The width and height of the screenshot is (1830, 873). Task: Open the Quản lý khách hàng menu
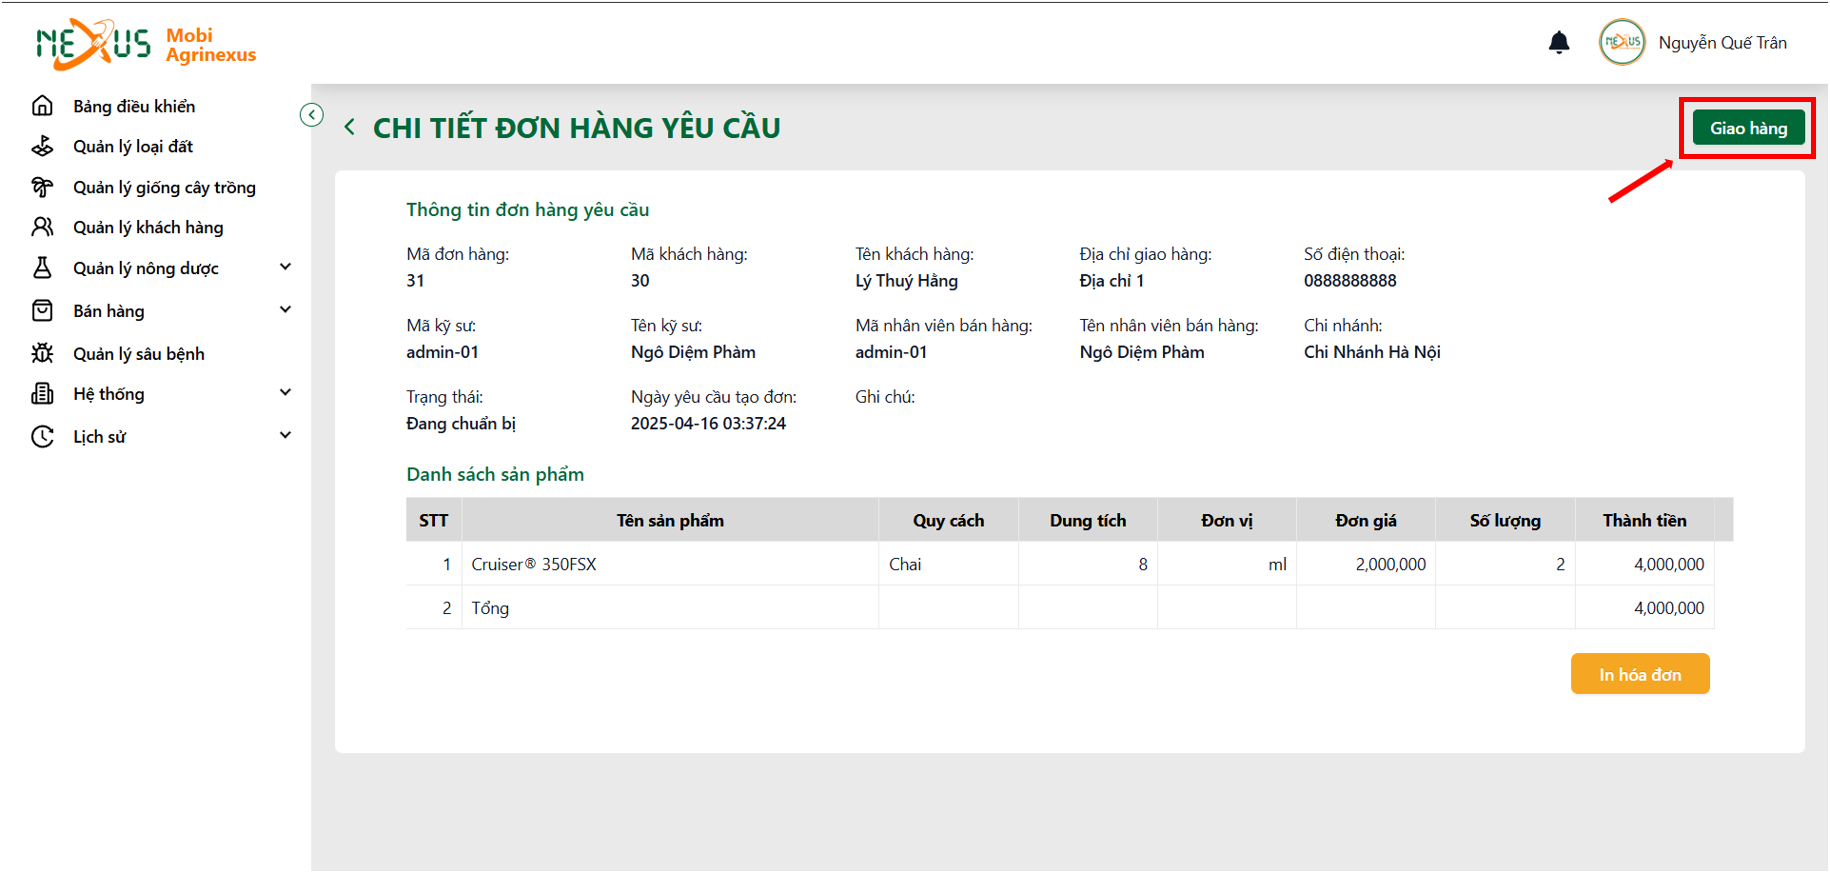coord(148,227)
